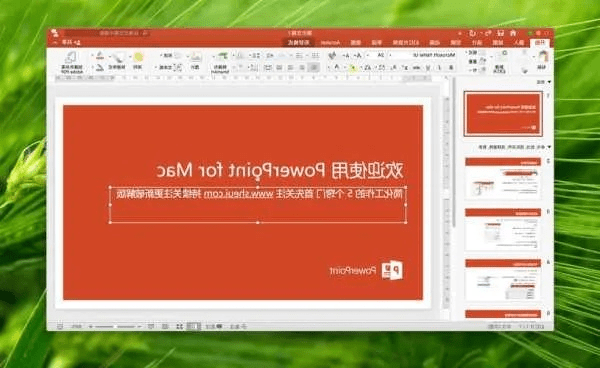Click the slide title welcoming to PowerPoint for Mac
Image resolution: width=600 pixels, height=368 pixels.
[280, 170]
